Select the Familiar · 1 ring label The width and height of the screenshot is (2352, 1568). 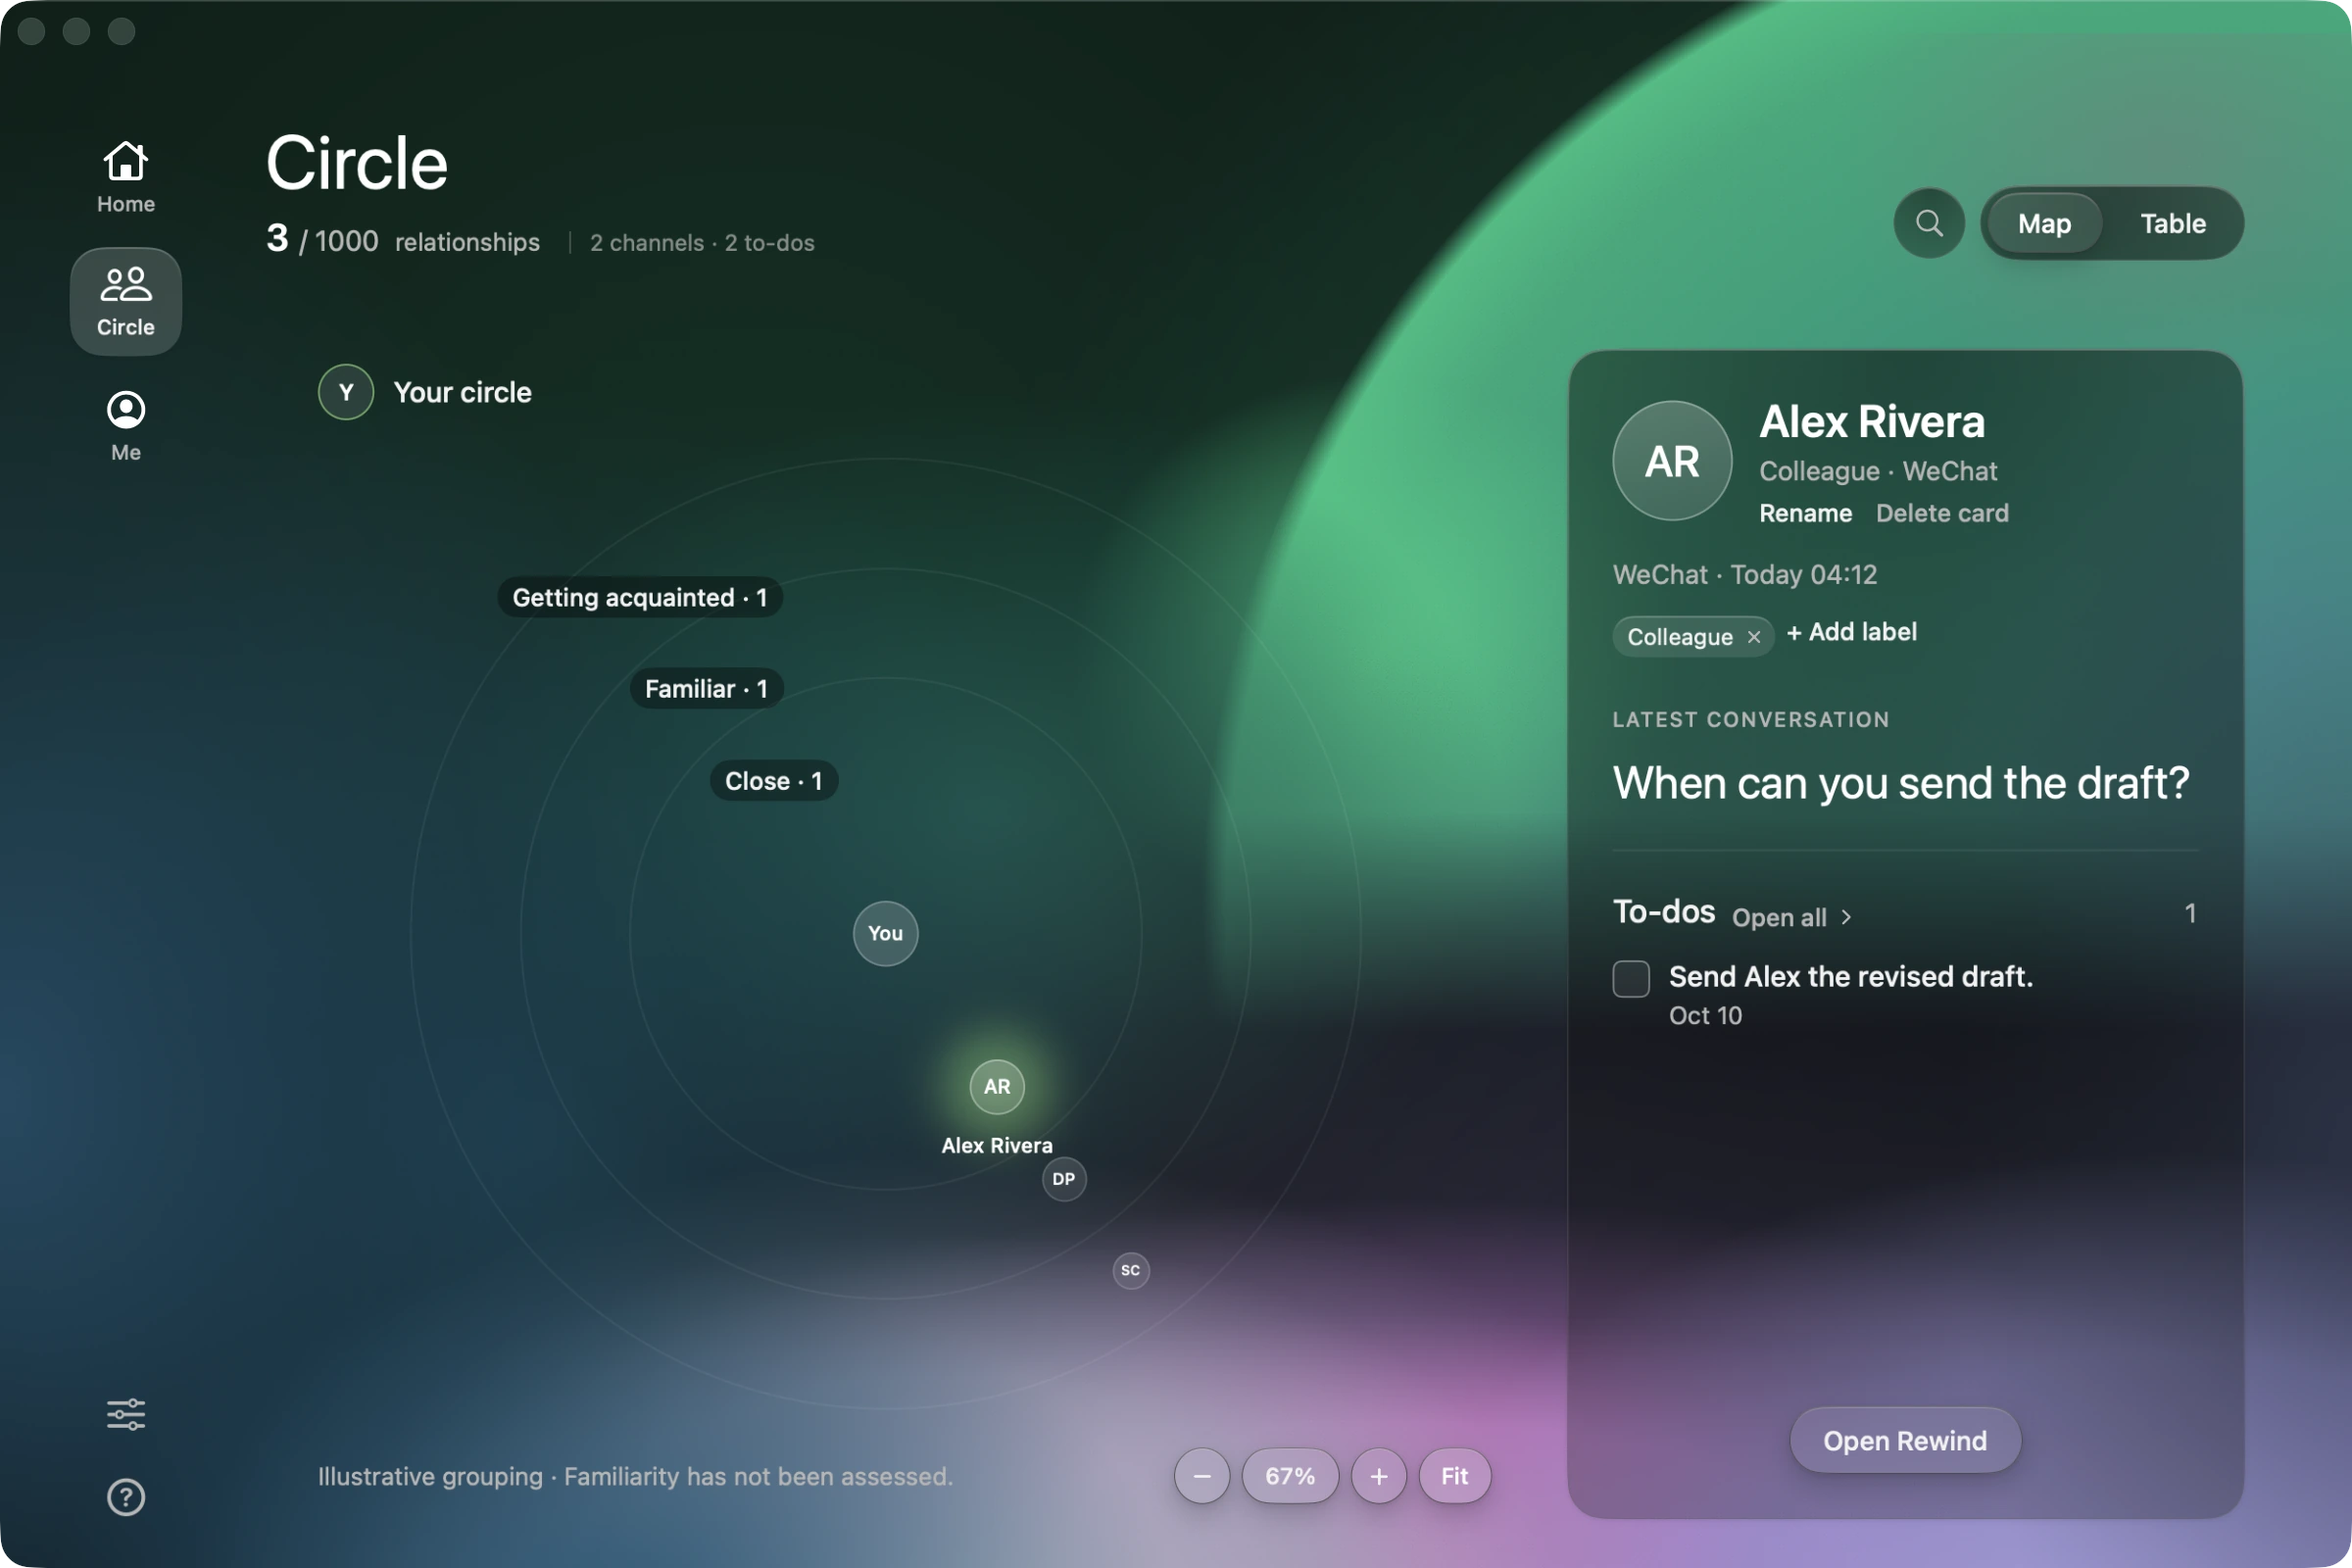706,688
